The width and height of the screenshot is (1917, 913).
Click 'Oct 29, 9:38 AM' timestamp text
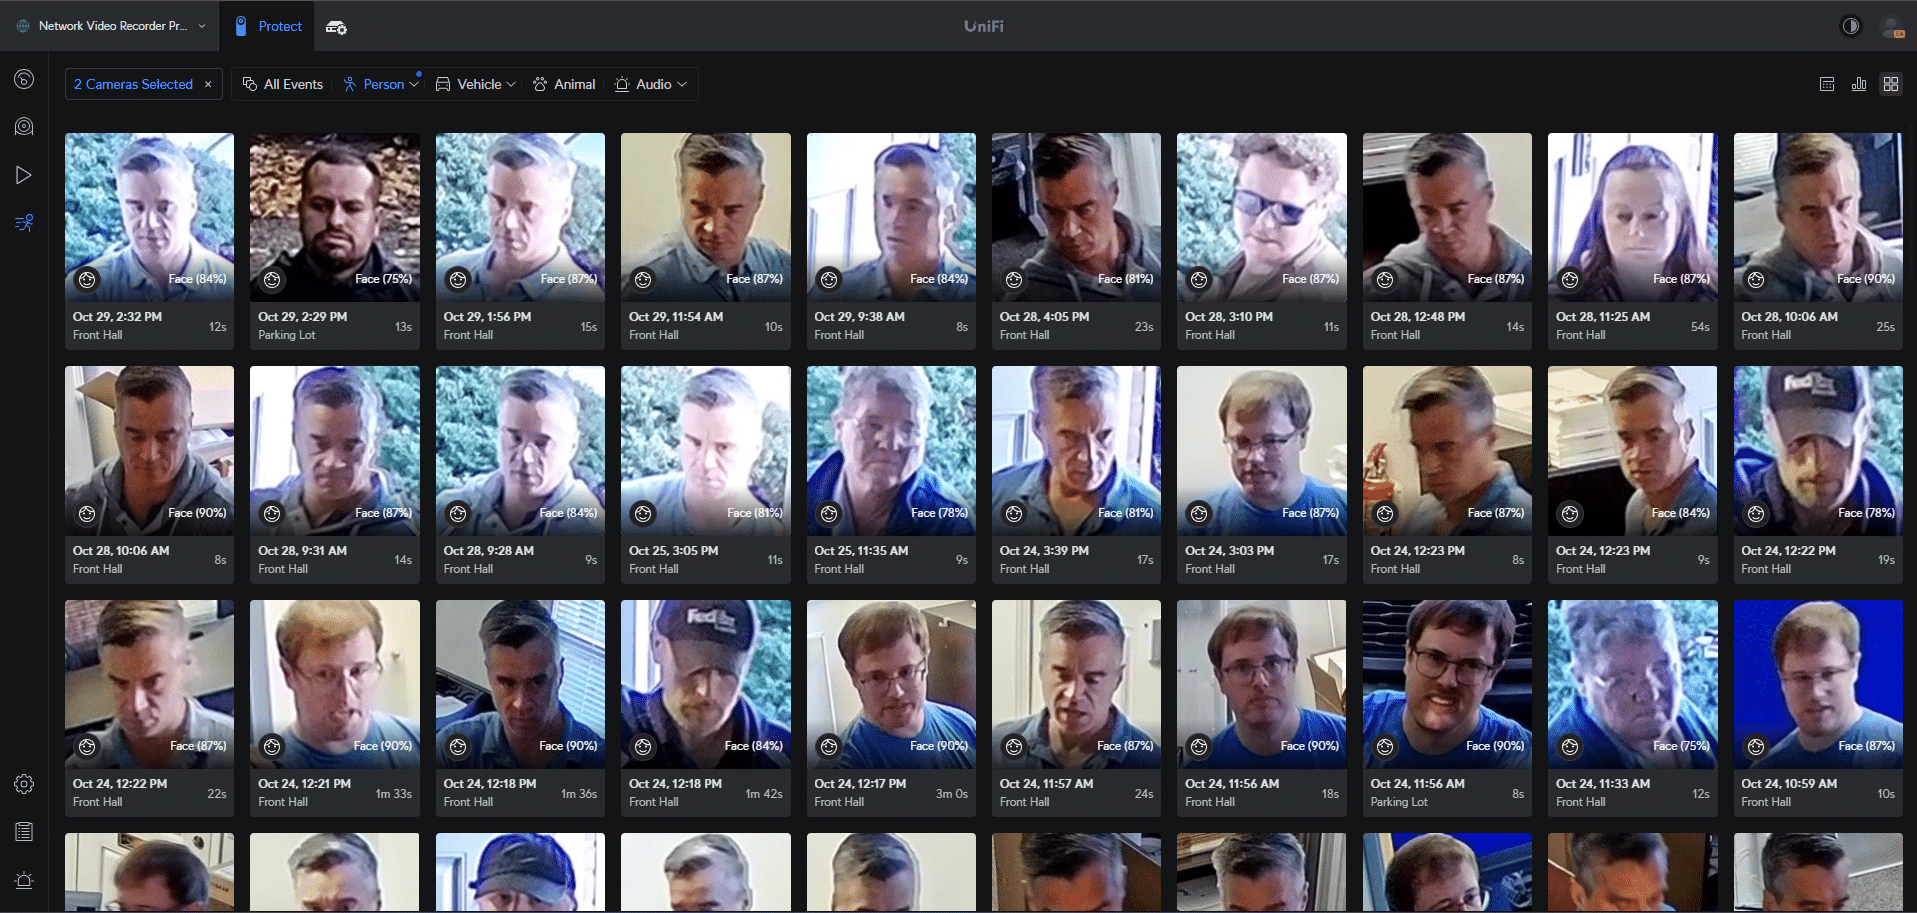pos(859,317)
